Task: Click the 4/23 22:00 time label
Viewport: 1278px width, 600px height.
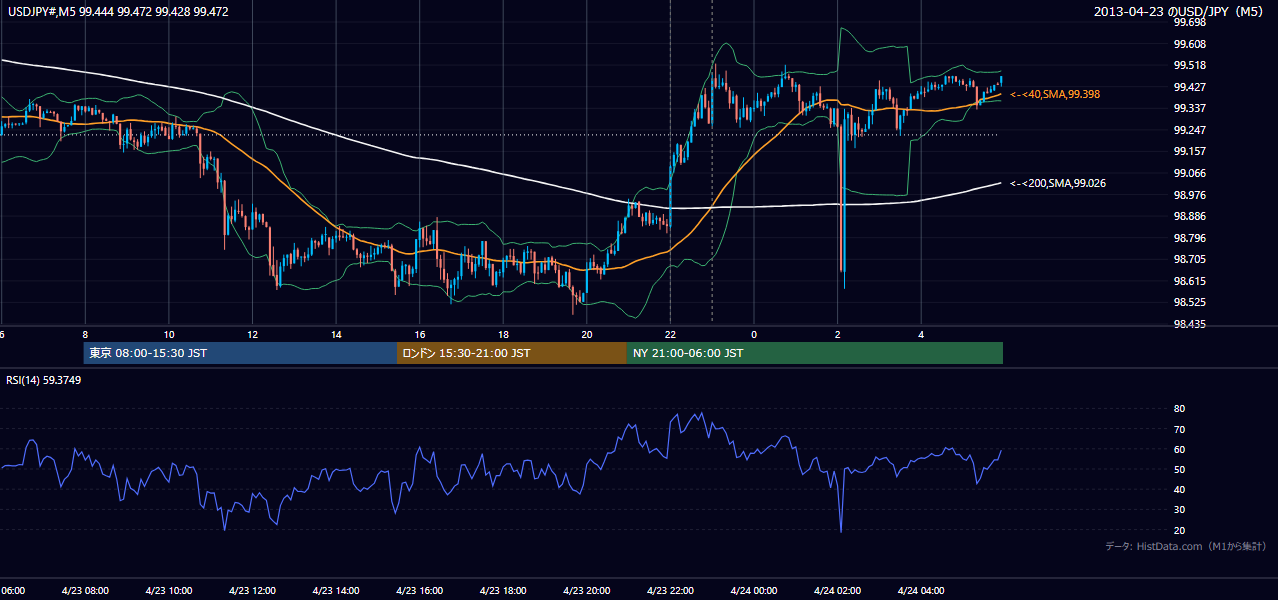Action: coord(671,591)
